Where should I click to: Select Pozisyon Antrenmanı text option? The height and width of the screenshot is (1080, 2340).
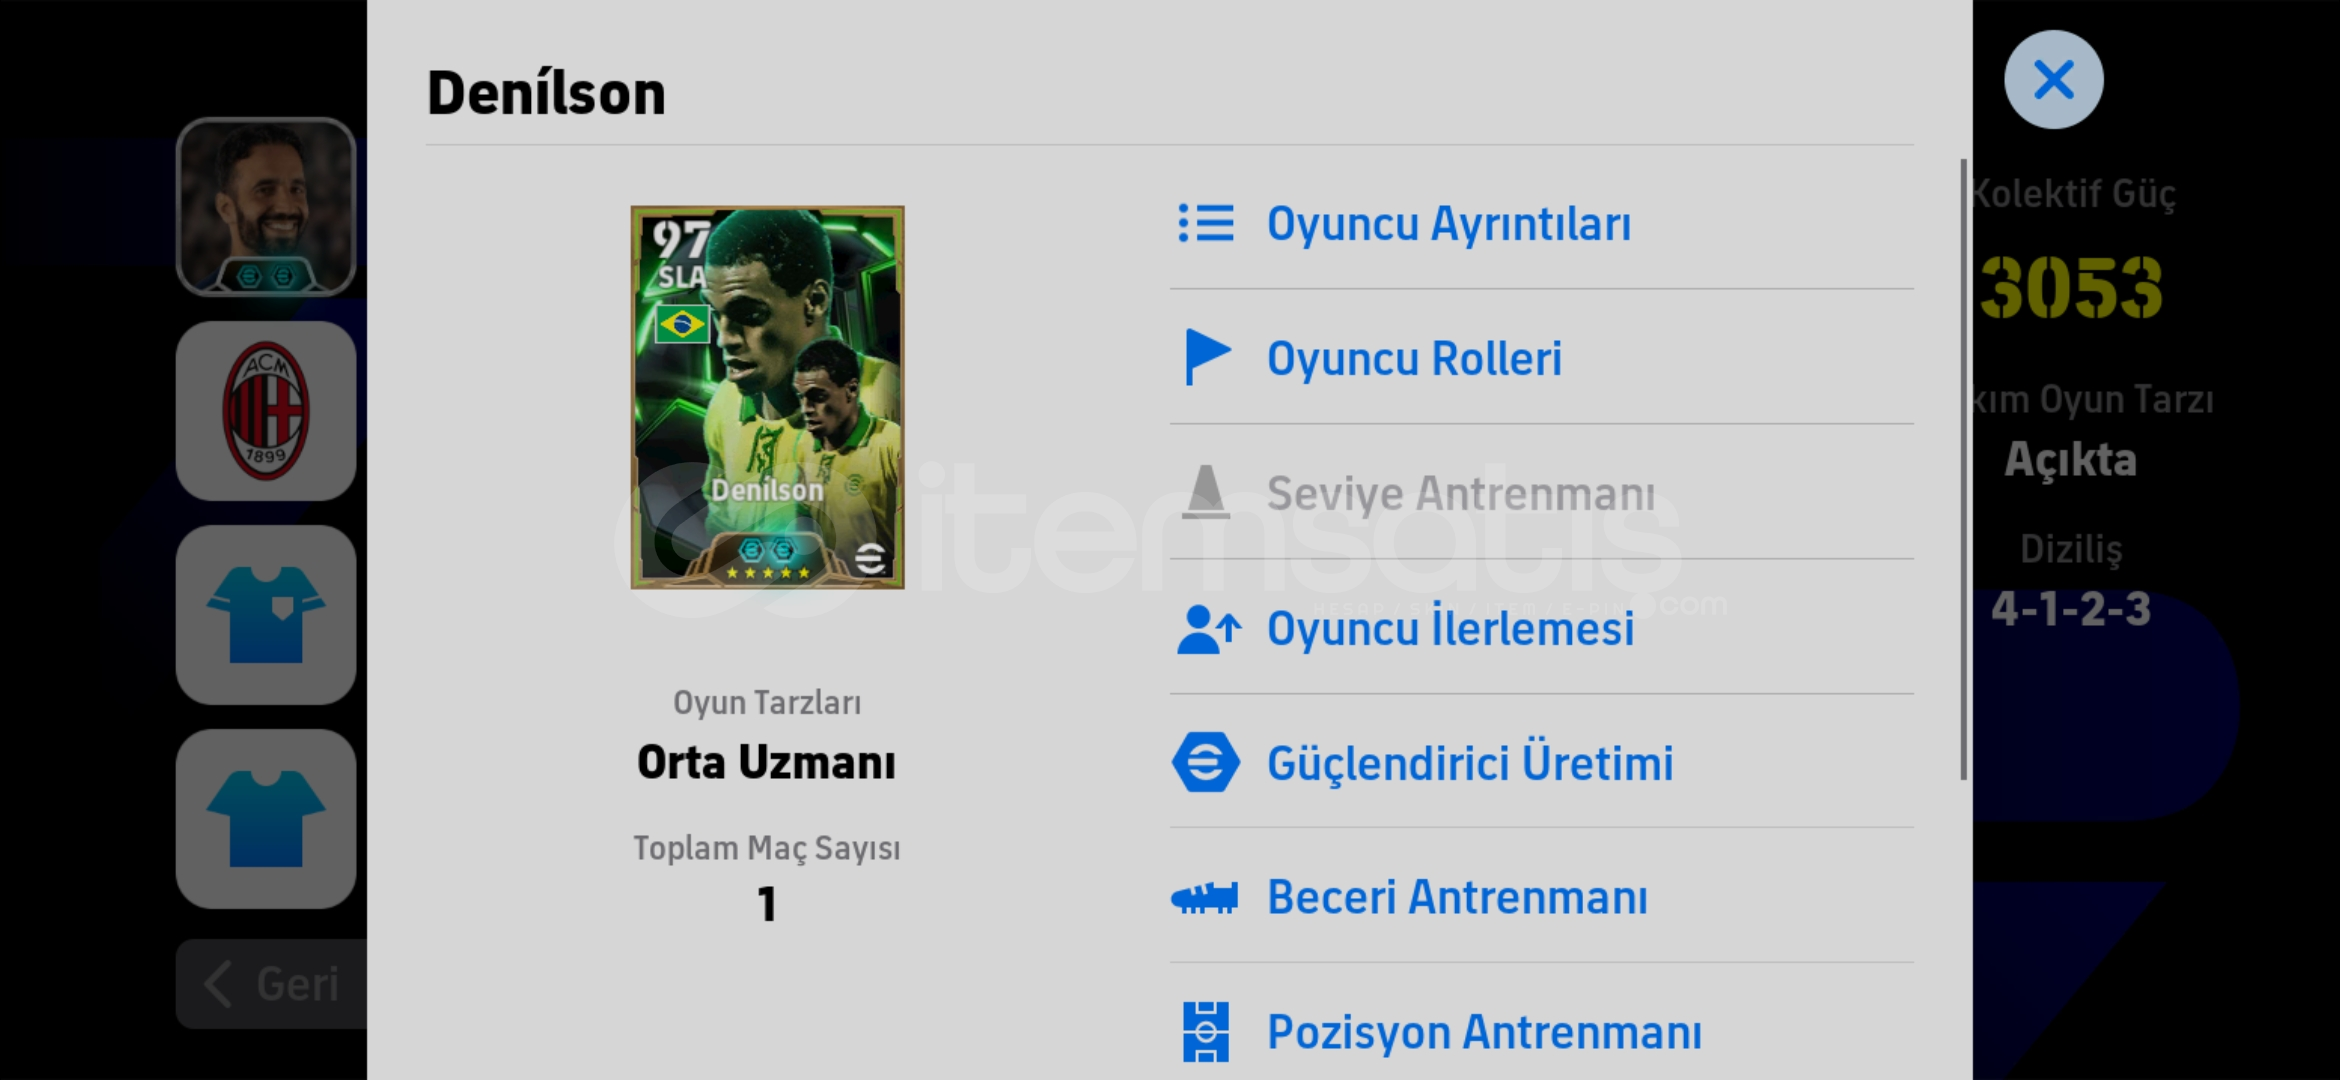click(1484, 1032)
